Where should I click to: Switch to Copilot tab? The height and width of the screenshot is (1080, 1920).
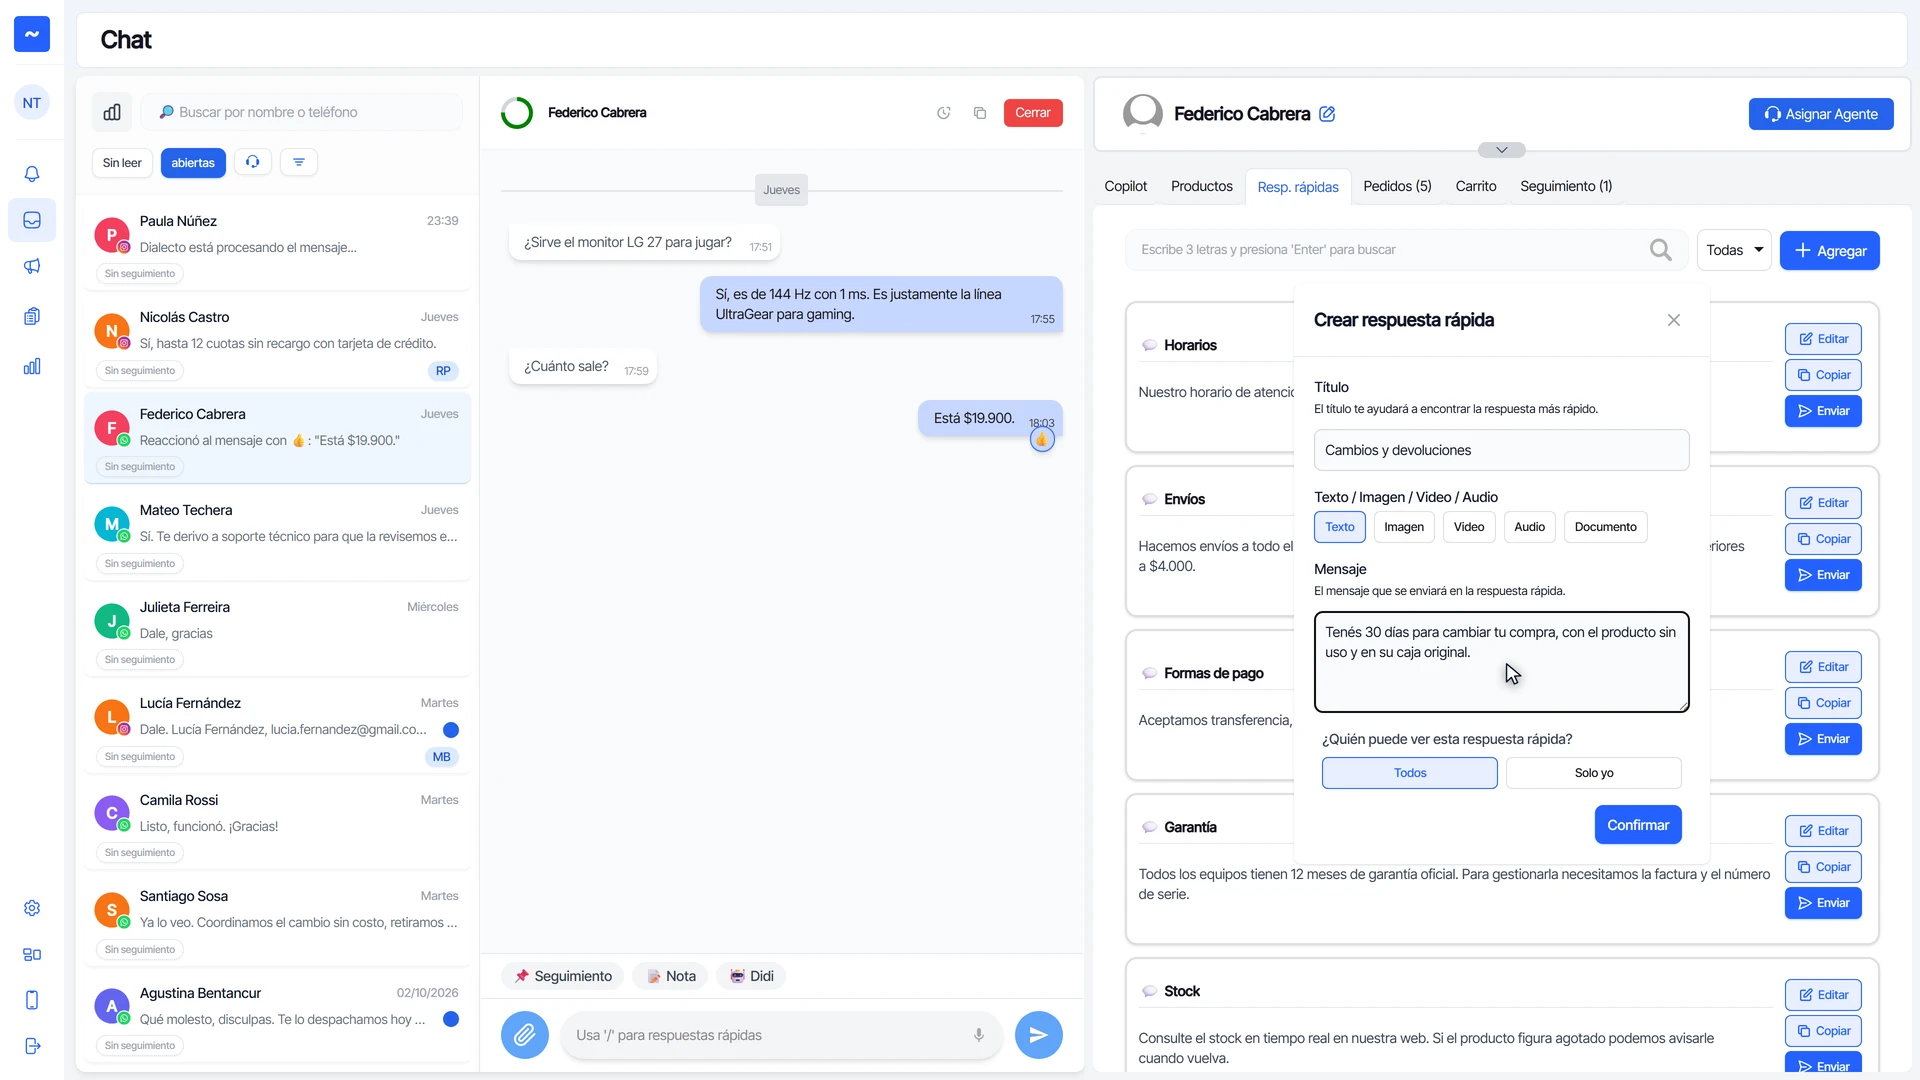click(1126, 186)
